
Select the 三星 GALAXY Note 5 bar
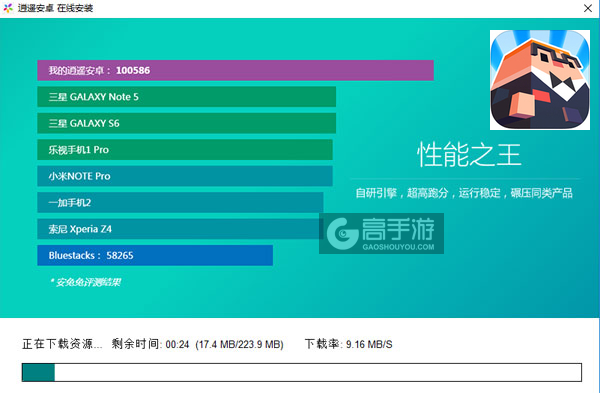click(x=186, y=97)
